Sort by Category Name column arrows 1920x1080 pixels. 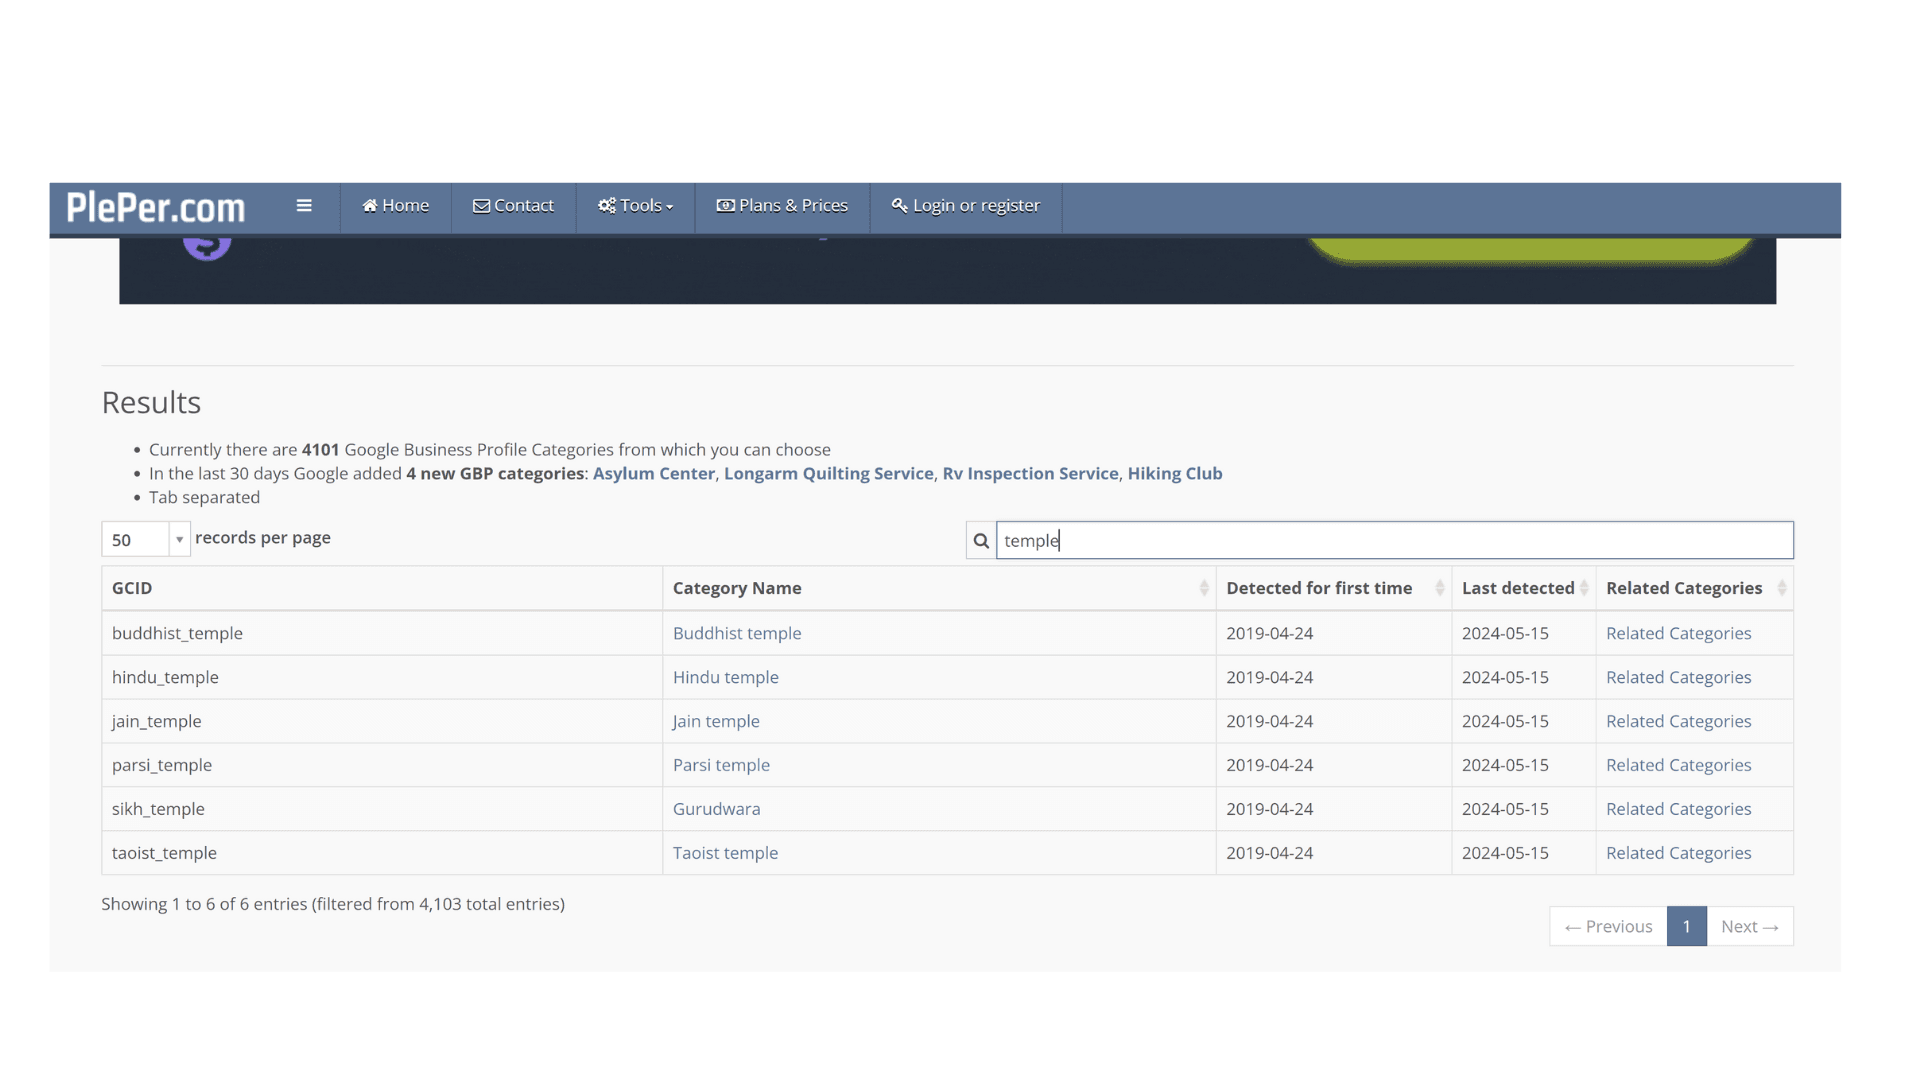pos(1203,589)
